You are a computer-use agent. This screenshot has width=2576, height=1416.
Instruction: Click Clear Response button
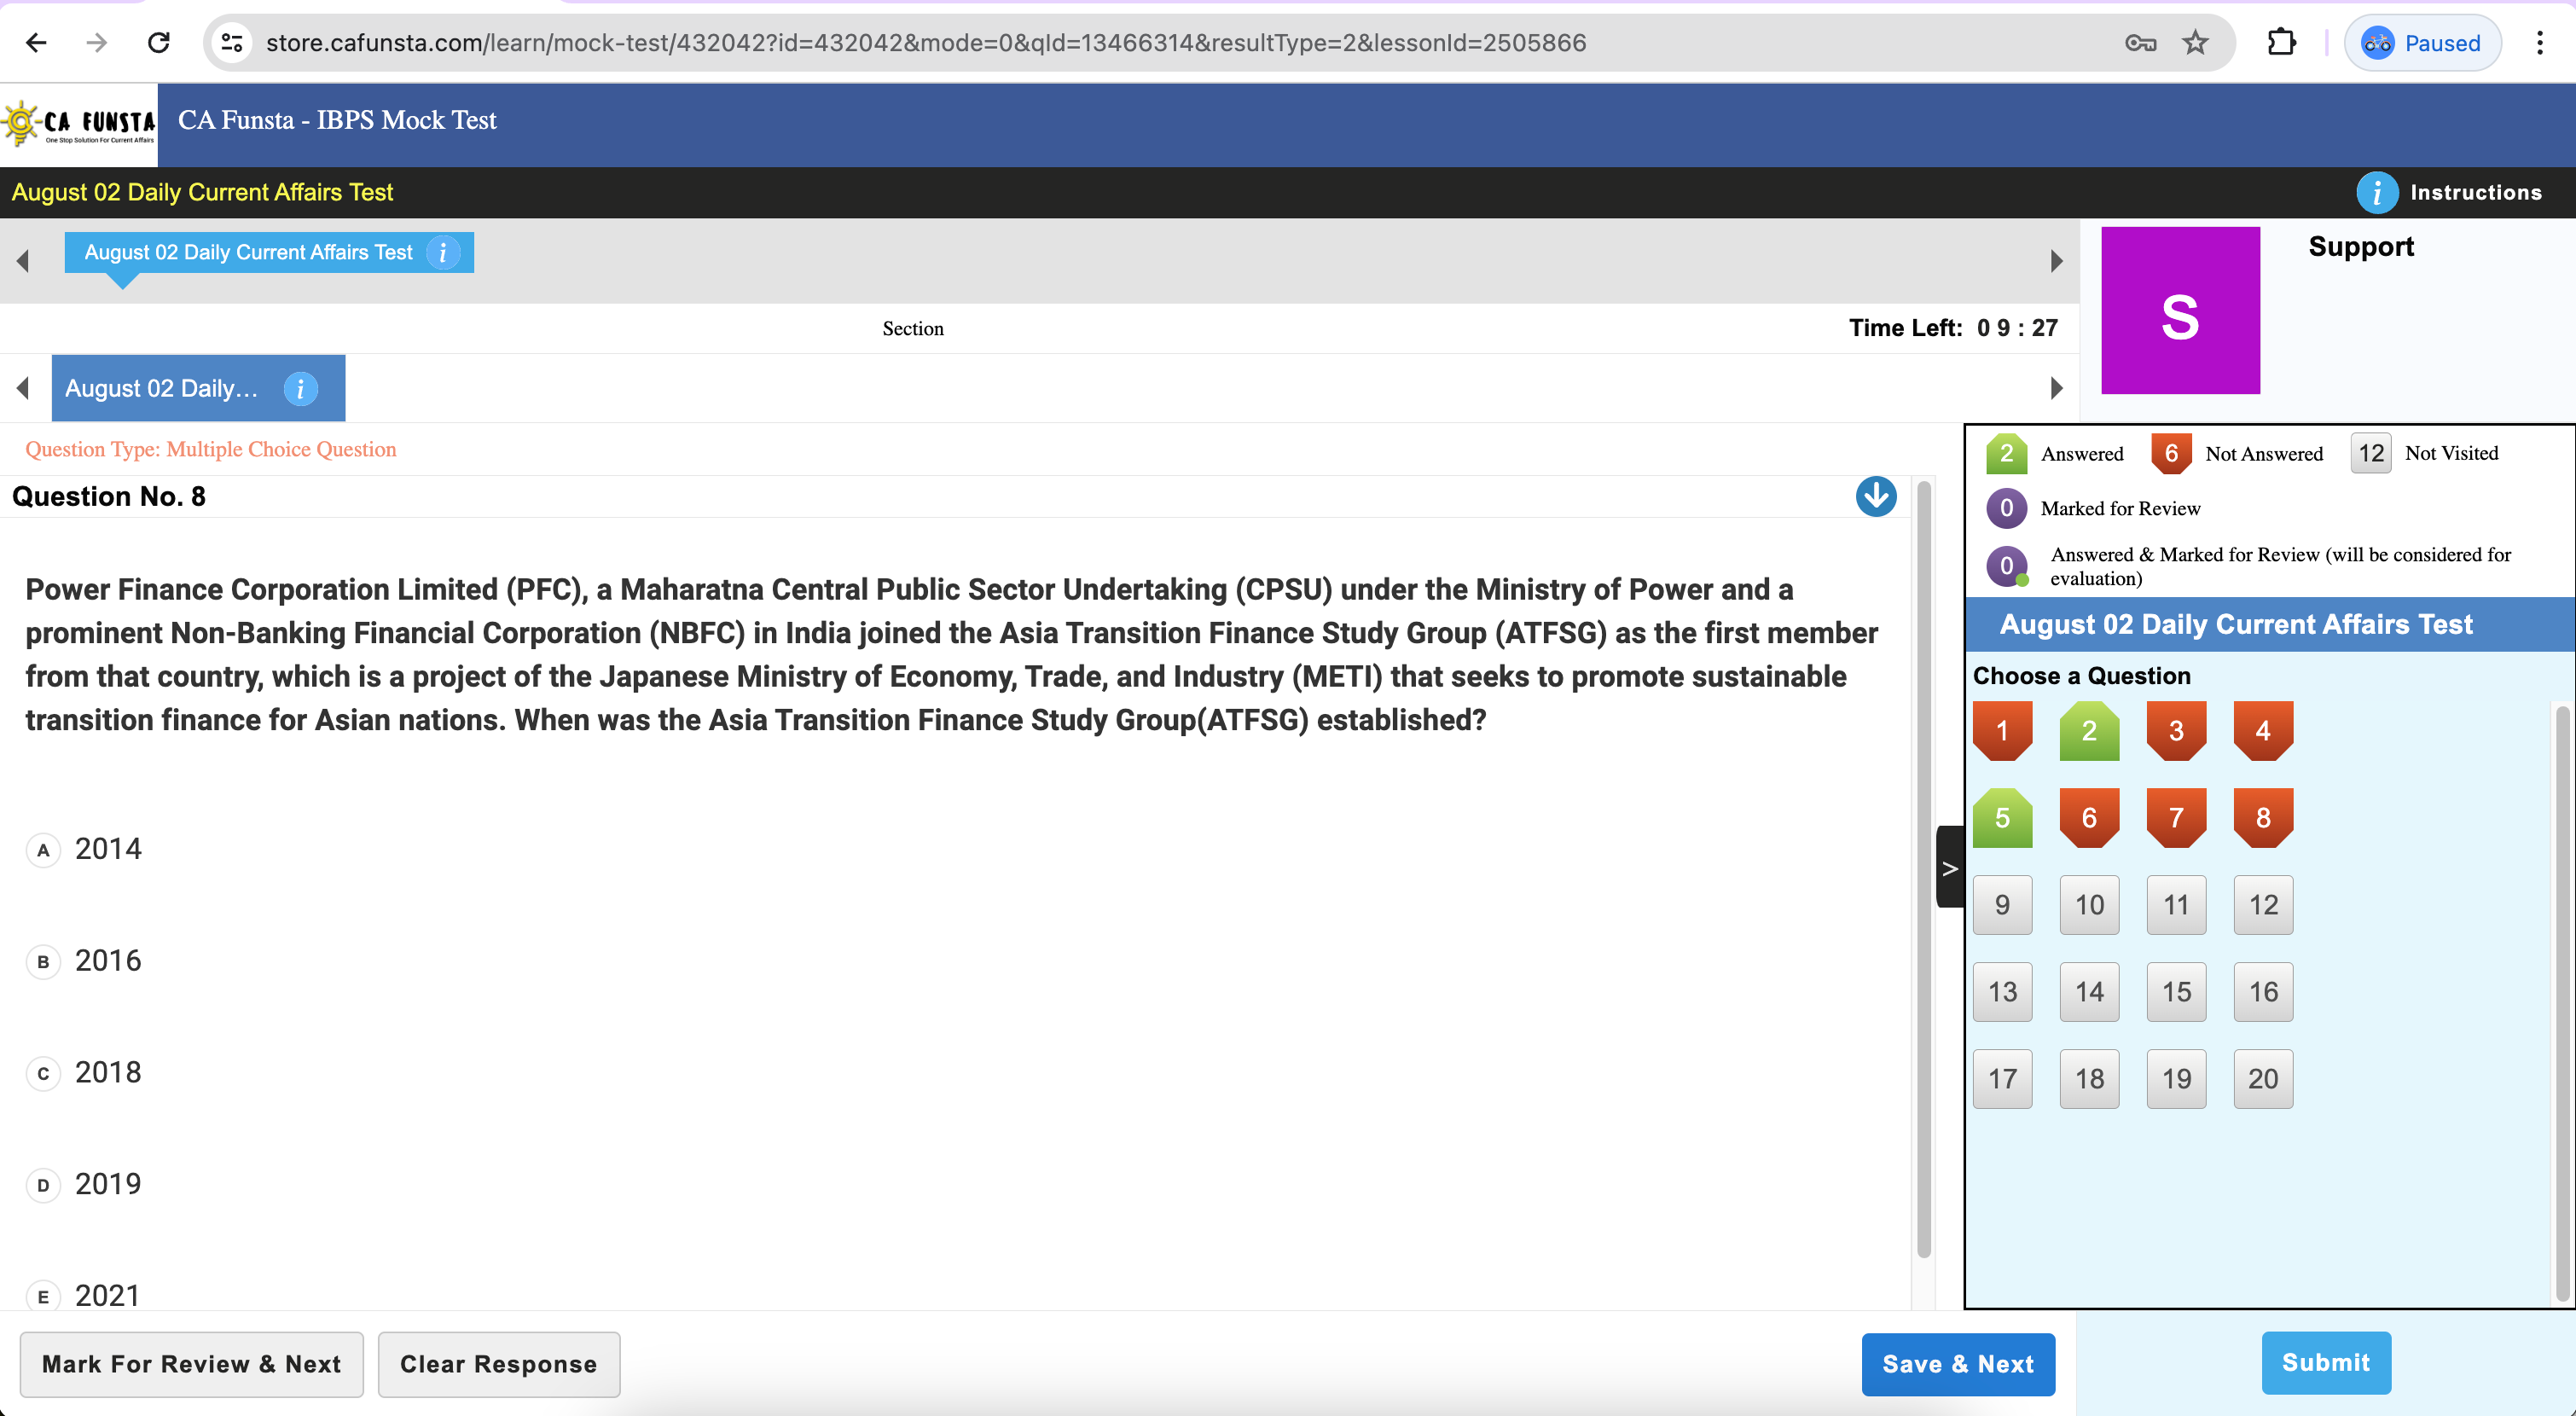click(x=498, y=1364)
